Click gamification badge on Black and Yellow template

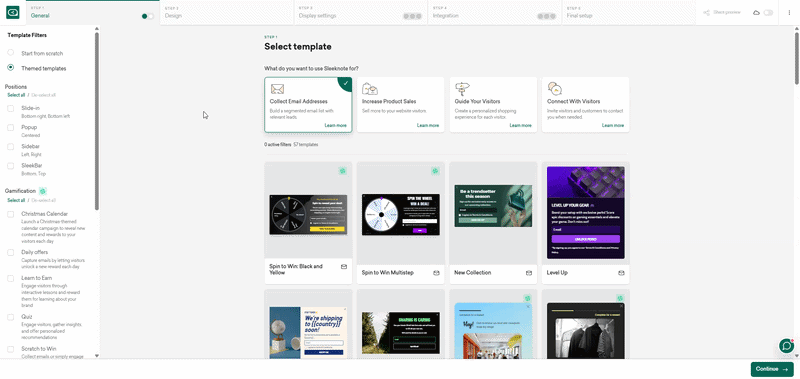click(x=343, y=171)
